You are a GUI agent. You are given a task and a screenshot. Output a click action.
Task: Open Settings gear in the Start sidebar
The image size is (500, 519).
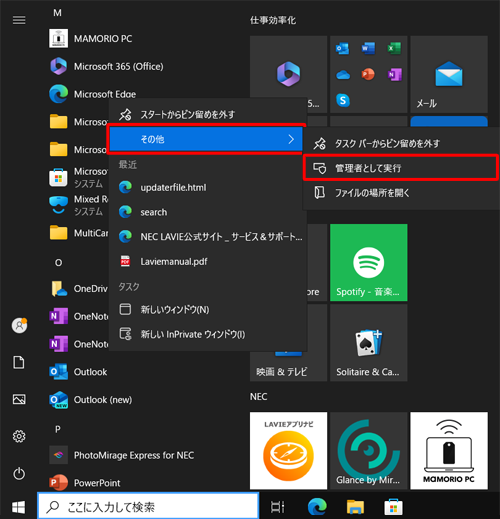(x=19, y=436)
